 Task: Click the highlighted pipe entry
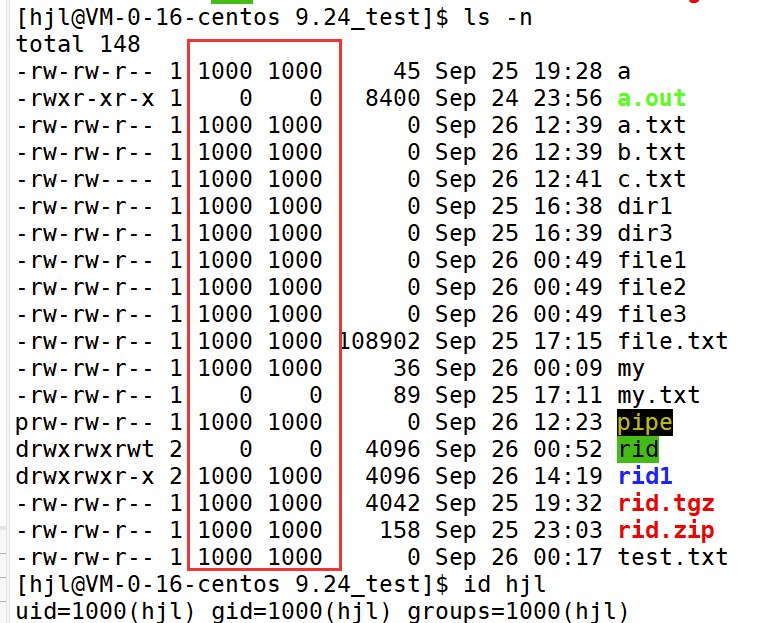point(645,423)
